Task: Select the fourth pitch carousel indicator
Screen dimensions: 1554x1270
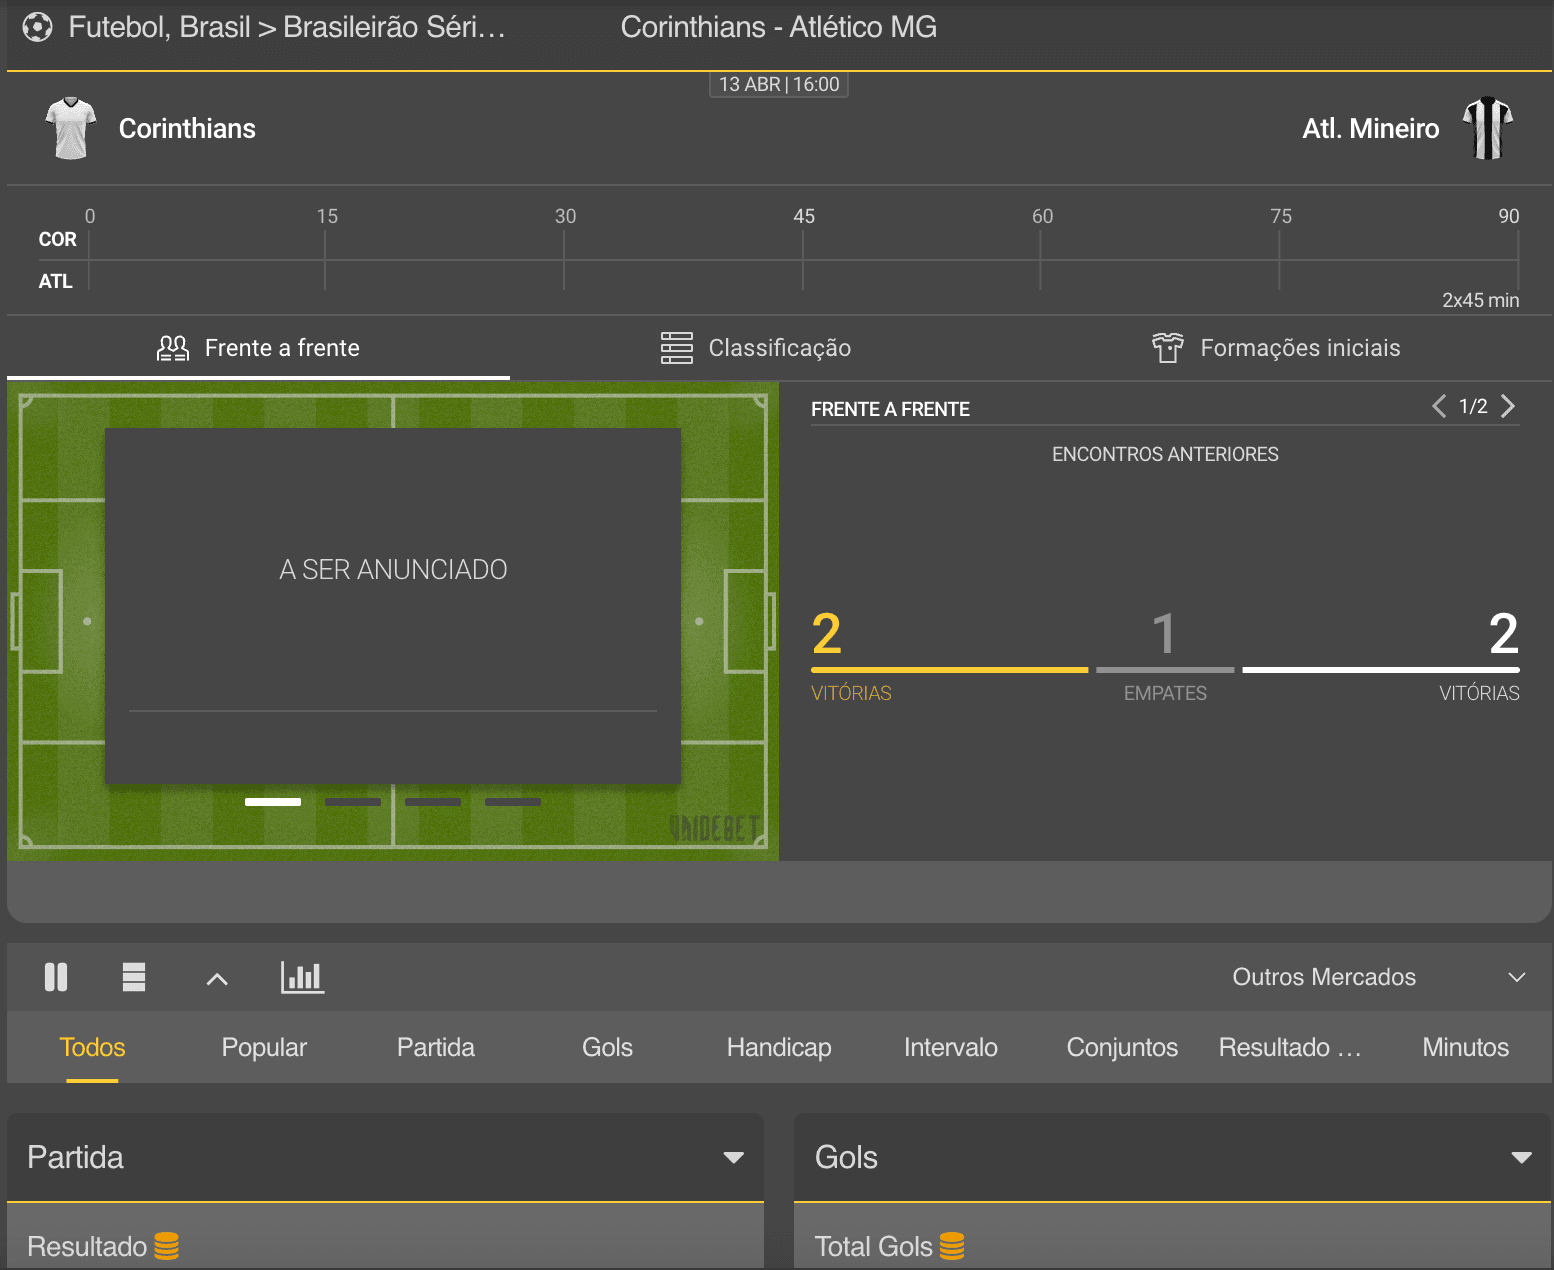Action: tap(513, 802)
